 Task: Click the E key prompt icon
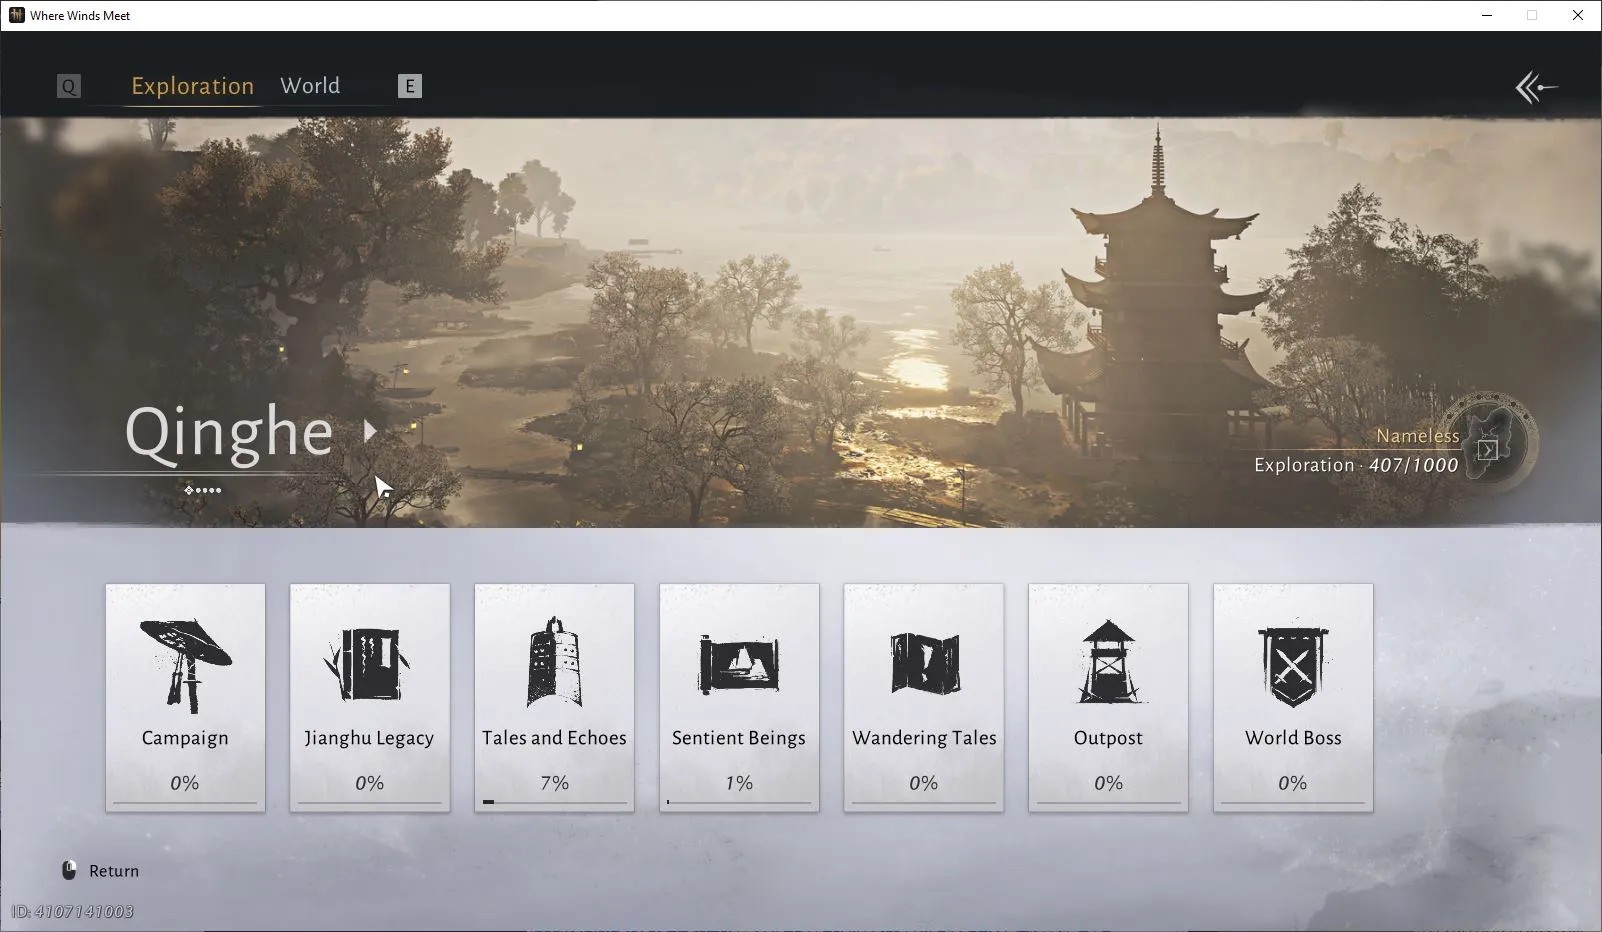409,86
